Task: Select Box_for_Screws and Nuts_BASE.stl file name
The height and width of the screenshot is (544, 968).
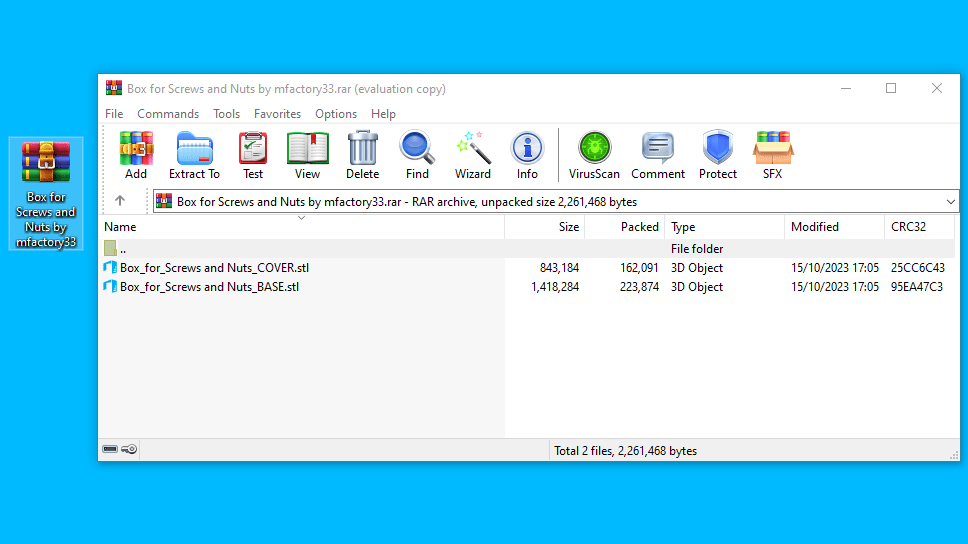Action: (209, 287)
